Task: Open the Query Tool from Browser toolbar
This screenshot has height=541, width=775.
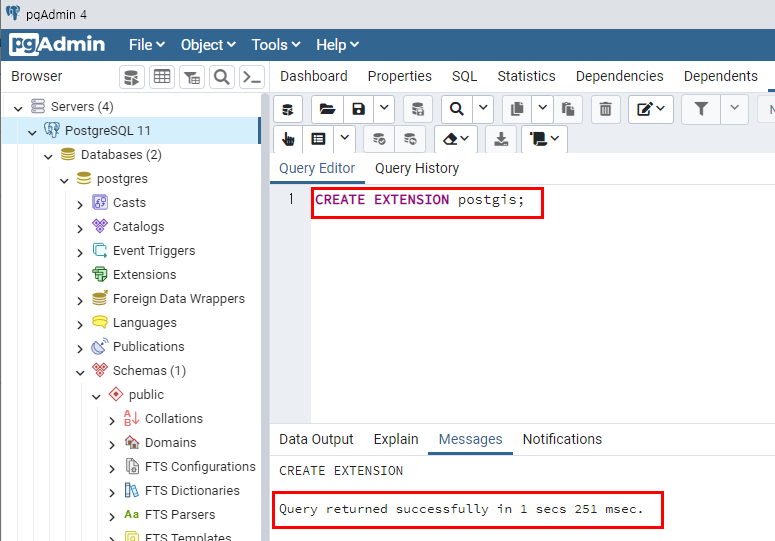Action: coord(131,77)
